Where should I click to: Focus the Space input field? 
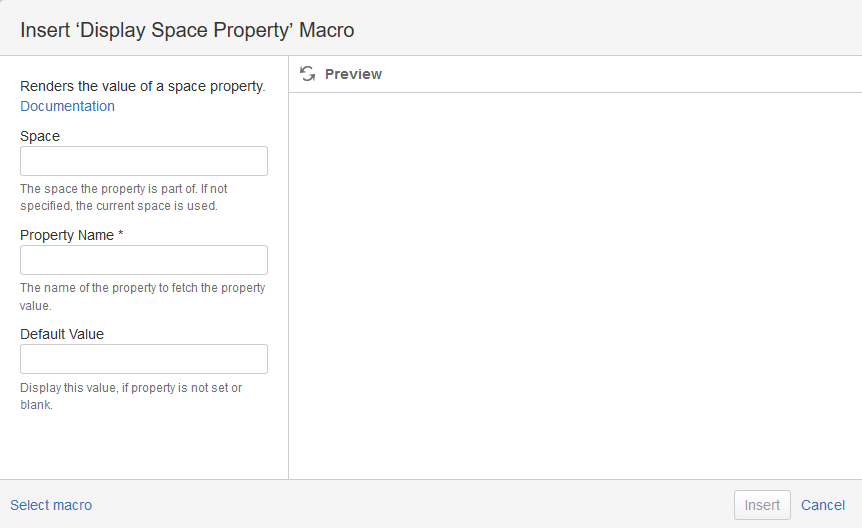pyautogui.click(x=144, y=161)
